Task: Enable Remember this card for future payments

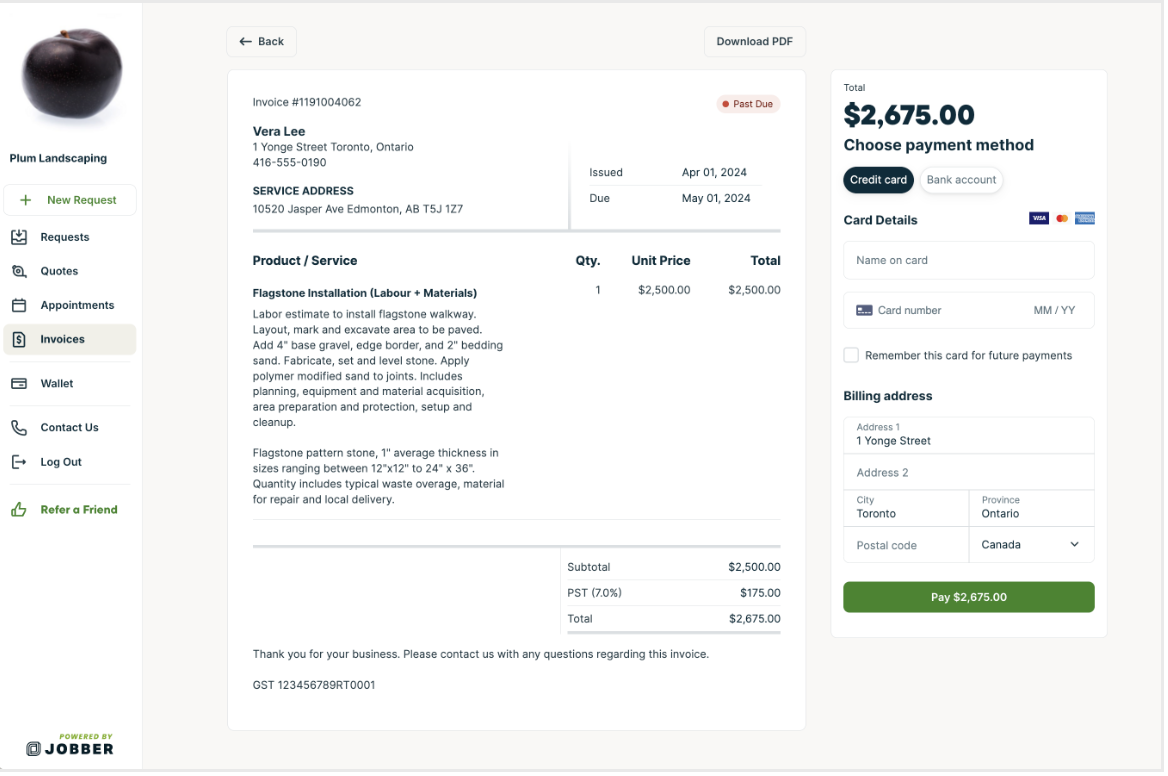Action: tap(851, 355)
